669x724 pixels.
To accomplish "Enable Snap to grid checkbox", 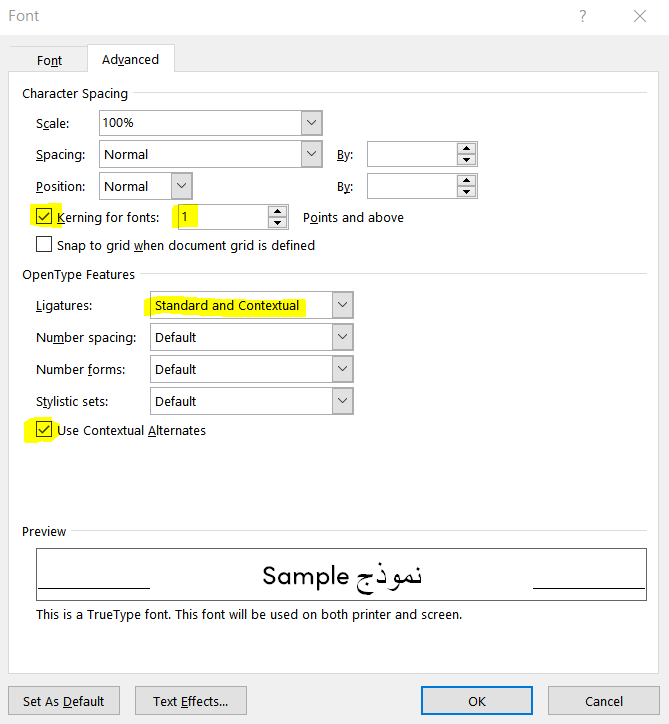I will click(44, 245).
